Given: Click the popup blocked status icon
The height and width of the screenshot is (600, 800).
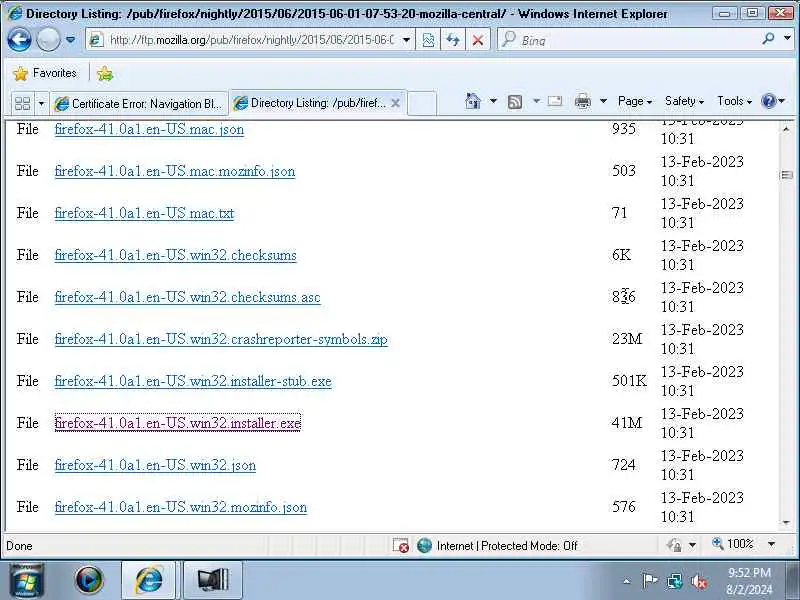Looking at the screenshot, I should (401, 545).
